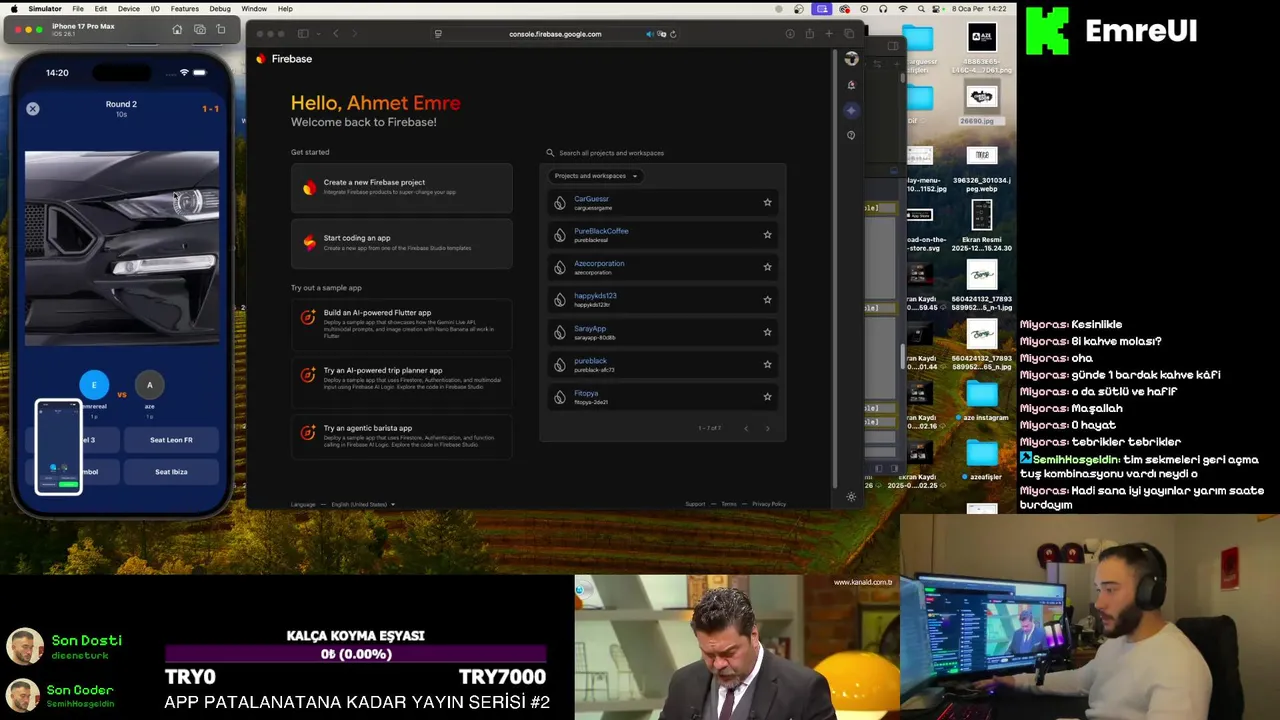The width and height of the screenshot is (1280, 720).
Task: Choose the Seat Ibiza answer
Action: click(171, 472)
